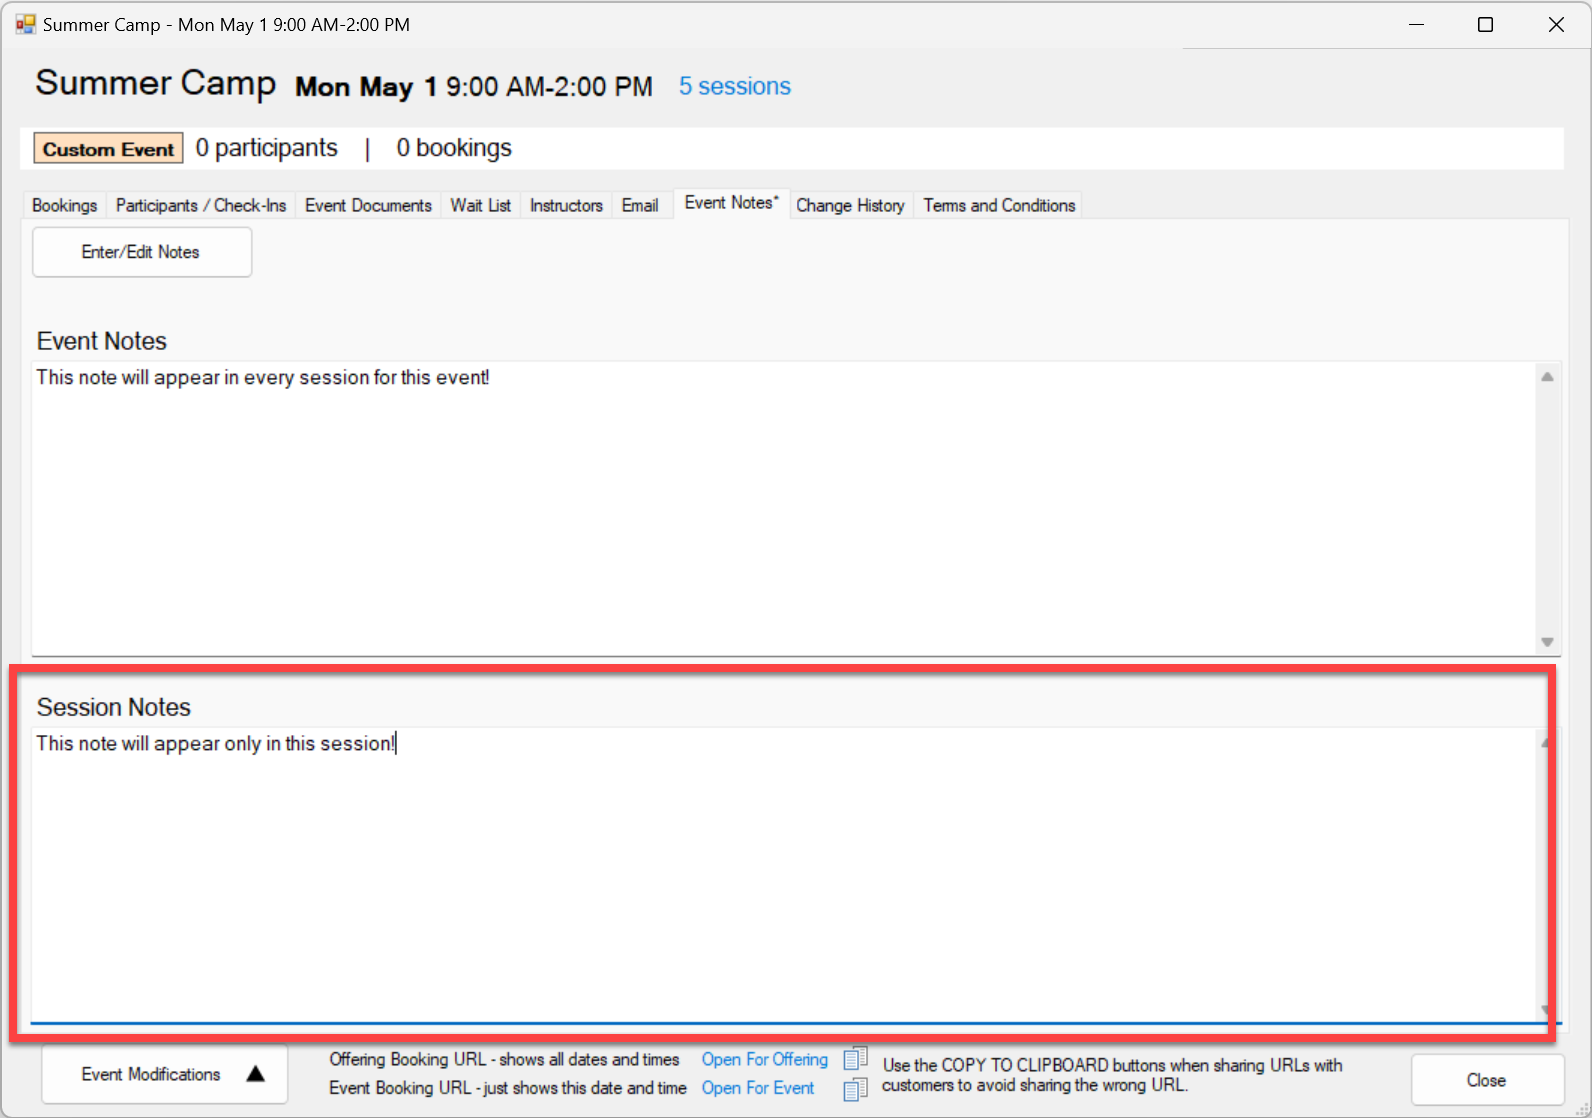The image size is (1592, 1118).
Task: Select the Event Notes tab
Action: point(732,203)
